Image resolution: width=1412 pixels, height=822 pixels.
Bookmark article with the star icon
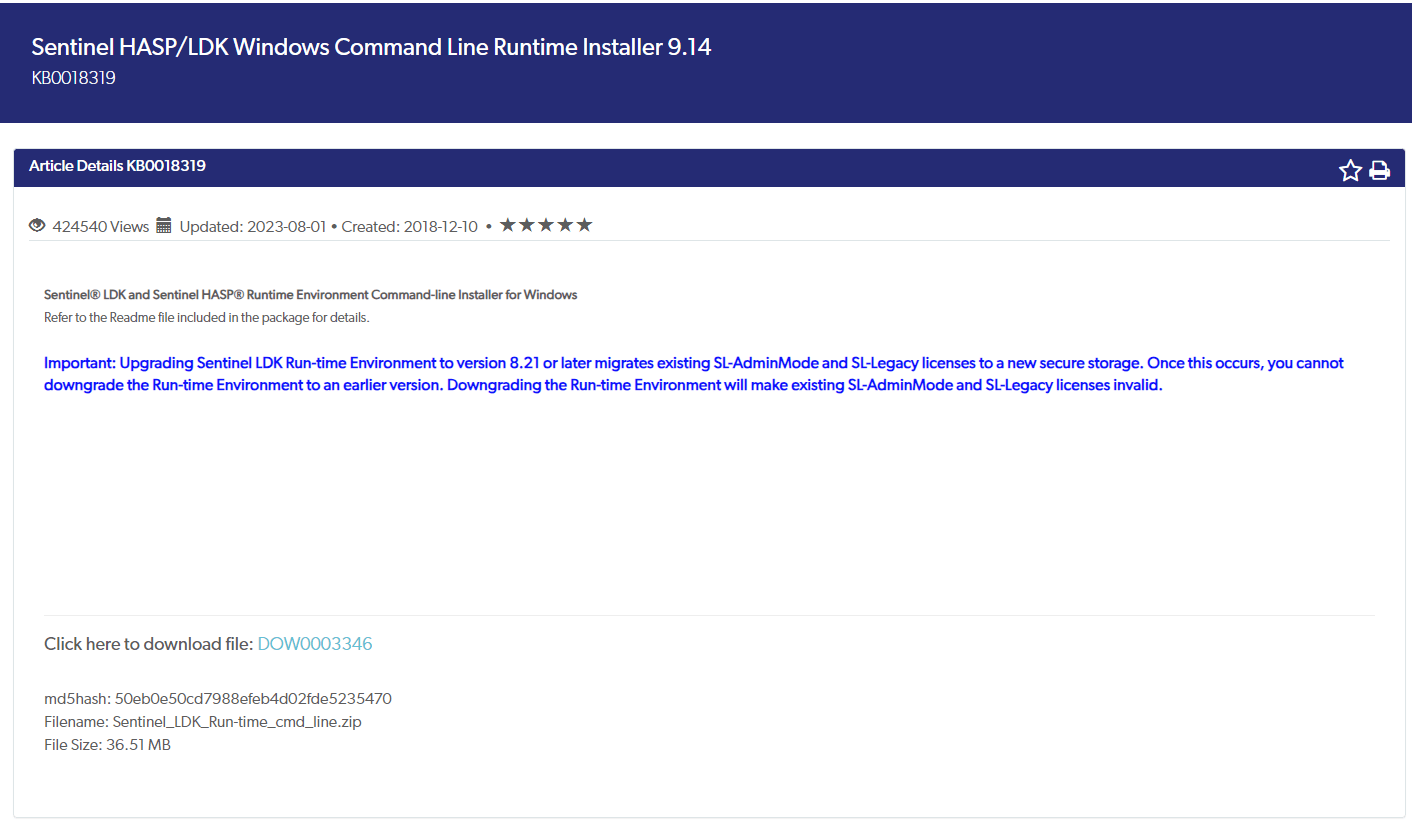coord(1350,171)
